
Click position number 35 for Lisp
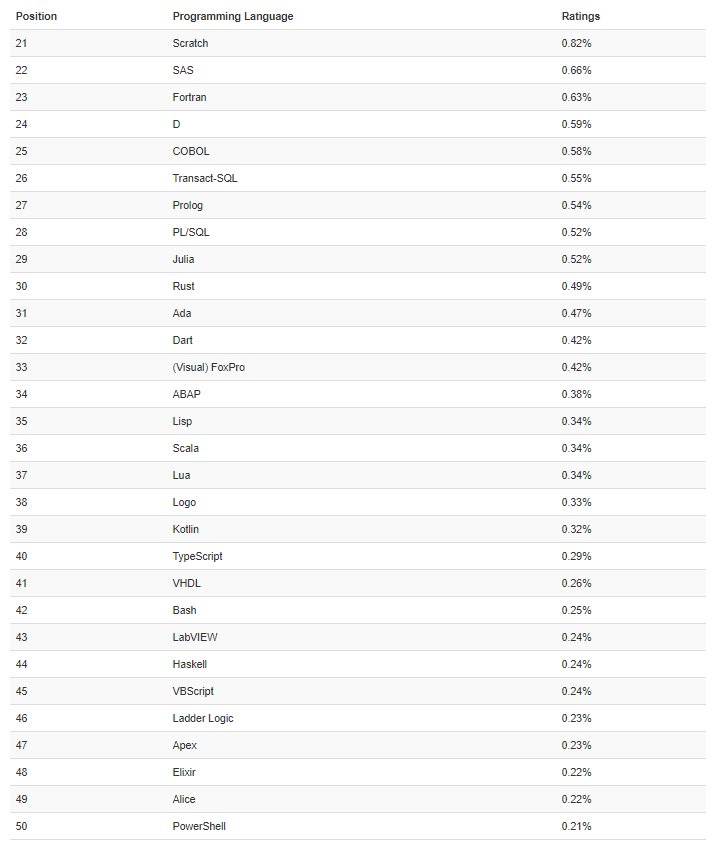click(x=22, y=422)
